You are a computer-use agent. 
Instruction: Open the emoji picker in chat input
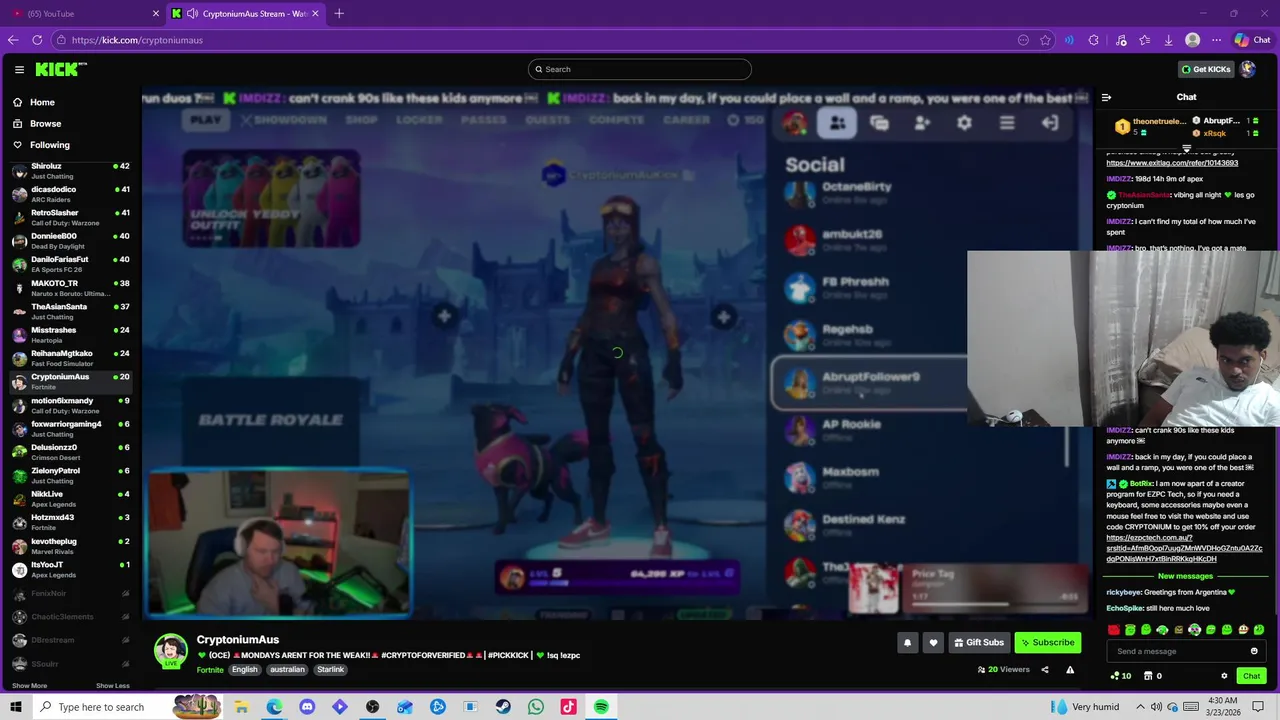click(1254, 651)
